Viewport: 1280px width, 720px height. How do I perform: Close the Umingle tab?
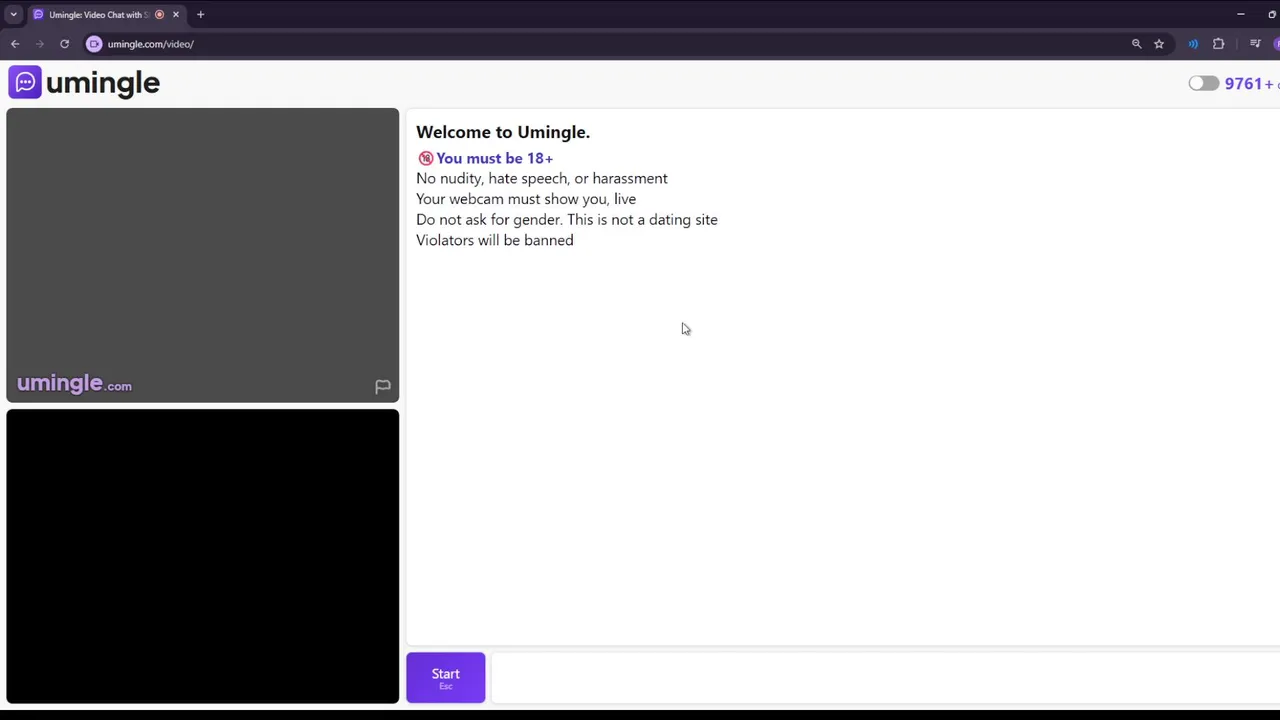pyautogui.click(x=176, y=15)
